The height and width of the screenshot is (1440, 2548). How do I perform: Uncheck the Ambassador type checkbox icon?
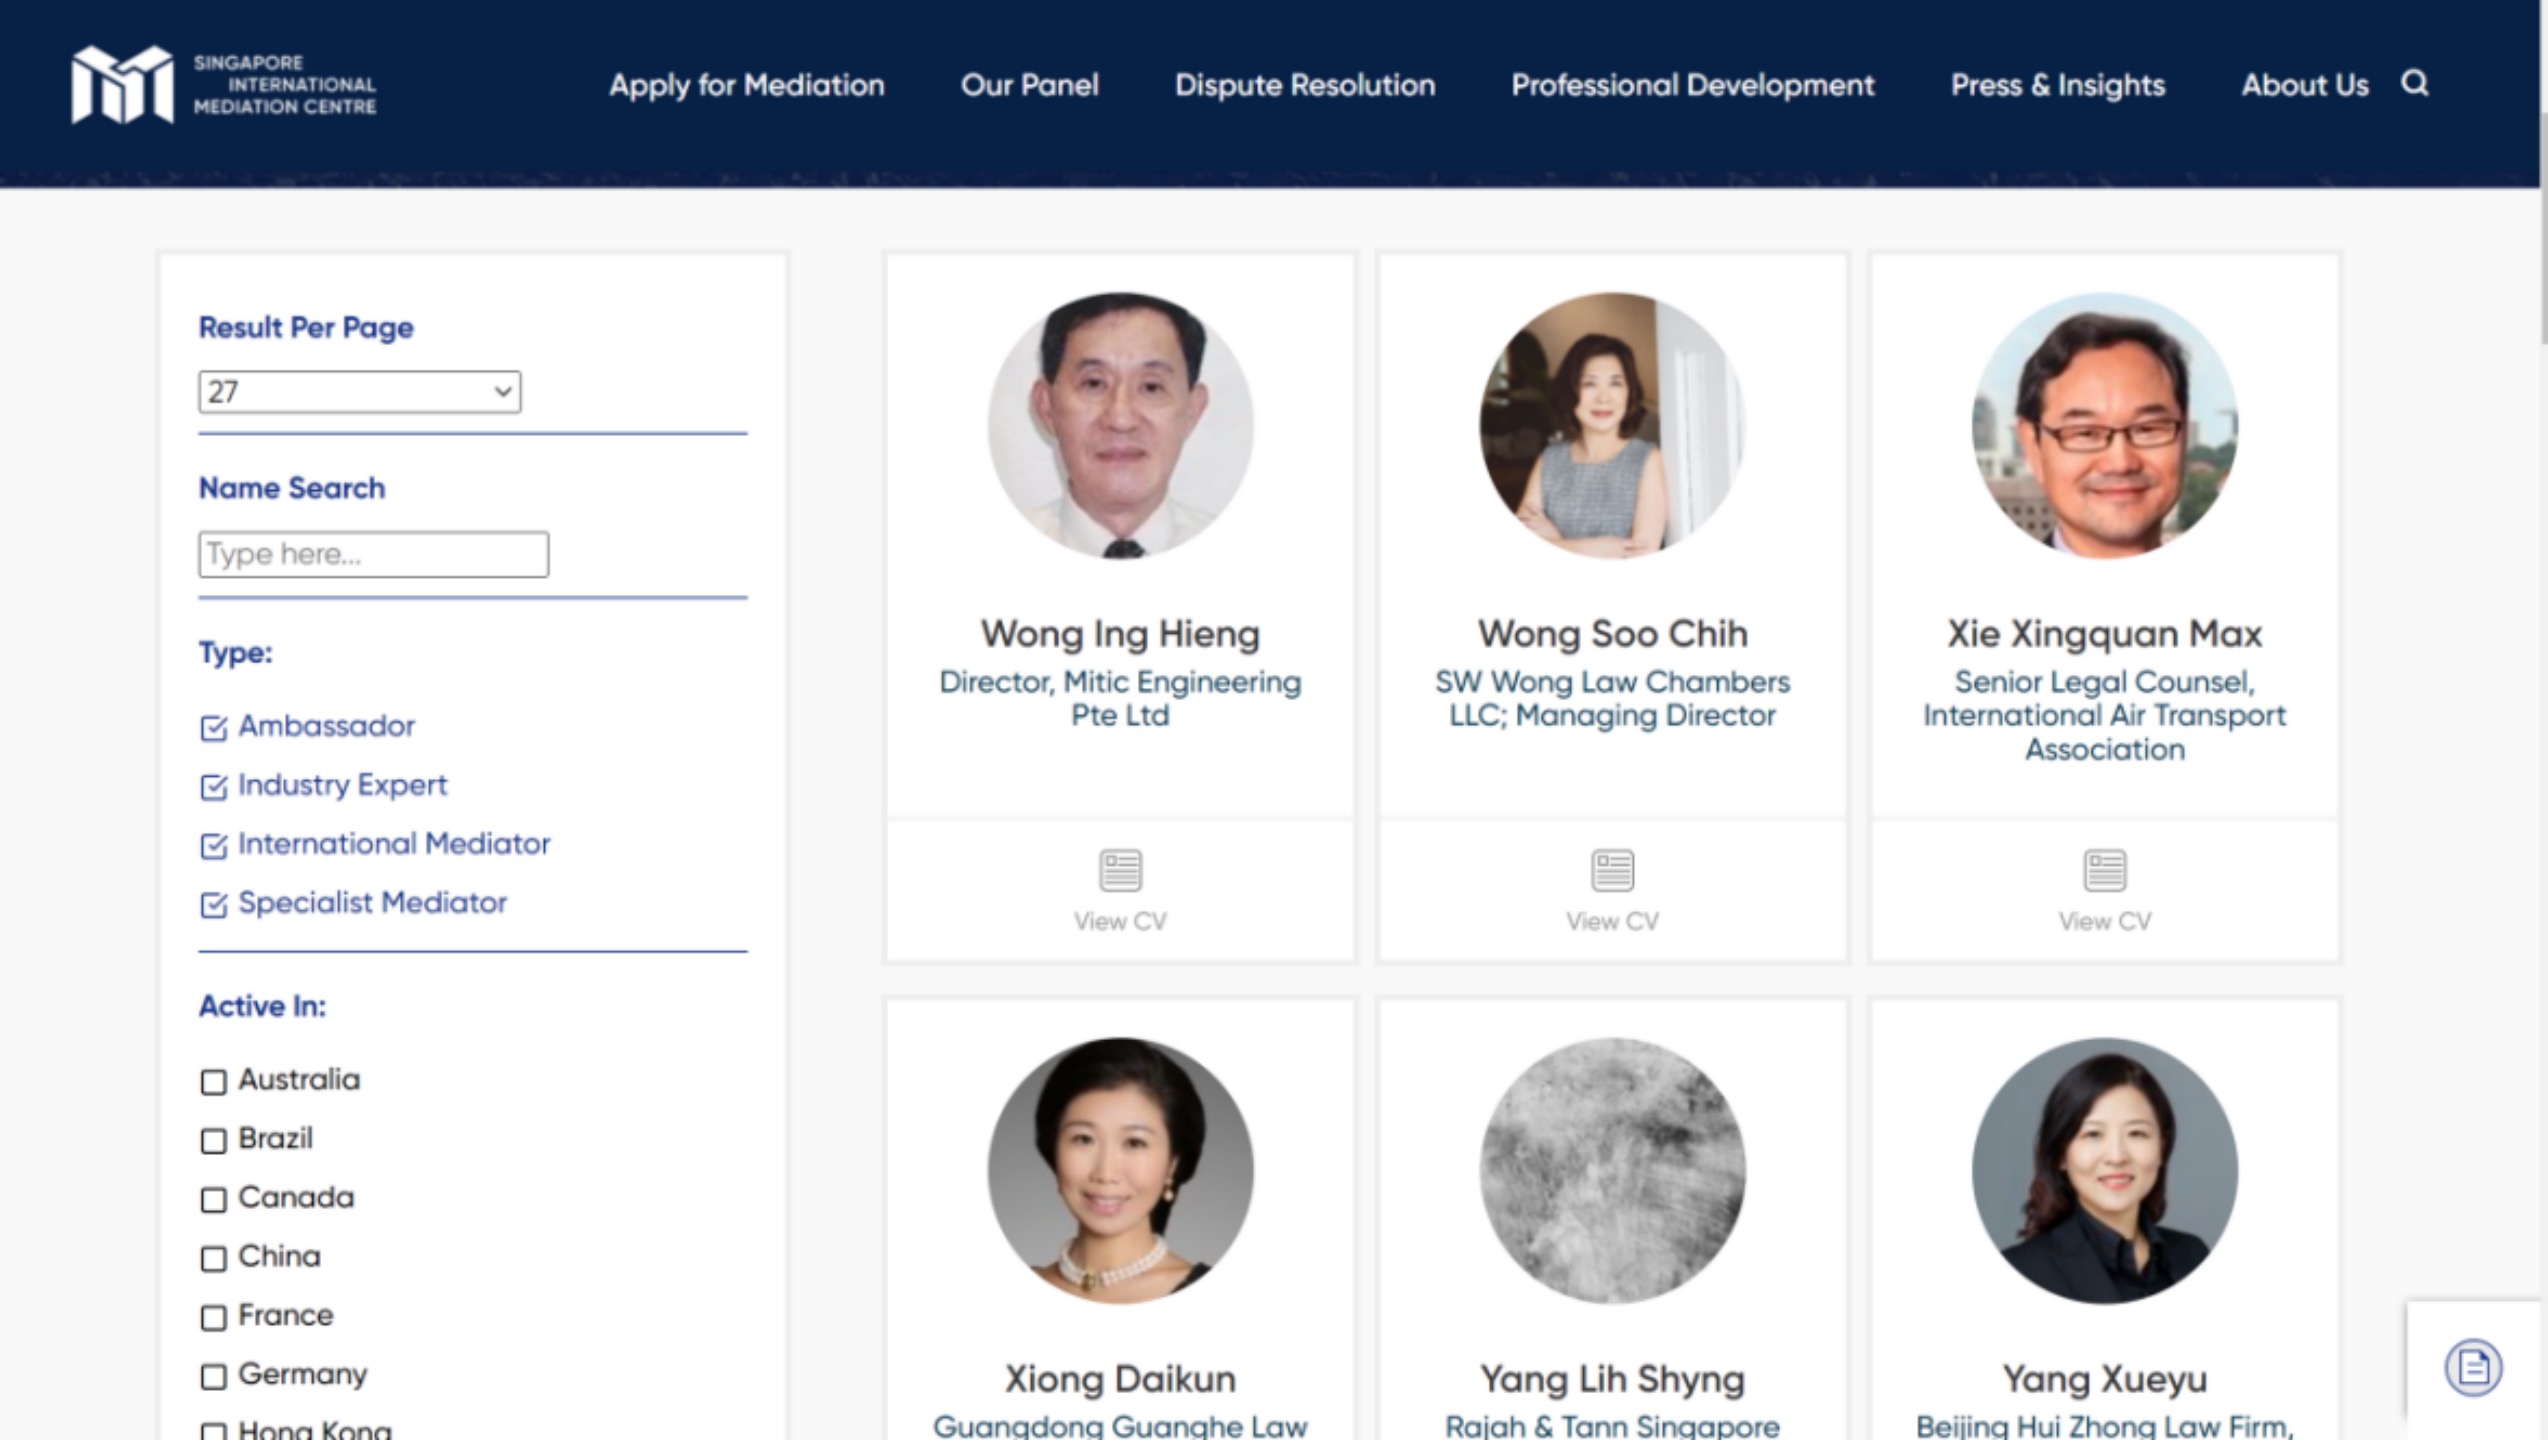(213, 728)
